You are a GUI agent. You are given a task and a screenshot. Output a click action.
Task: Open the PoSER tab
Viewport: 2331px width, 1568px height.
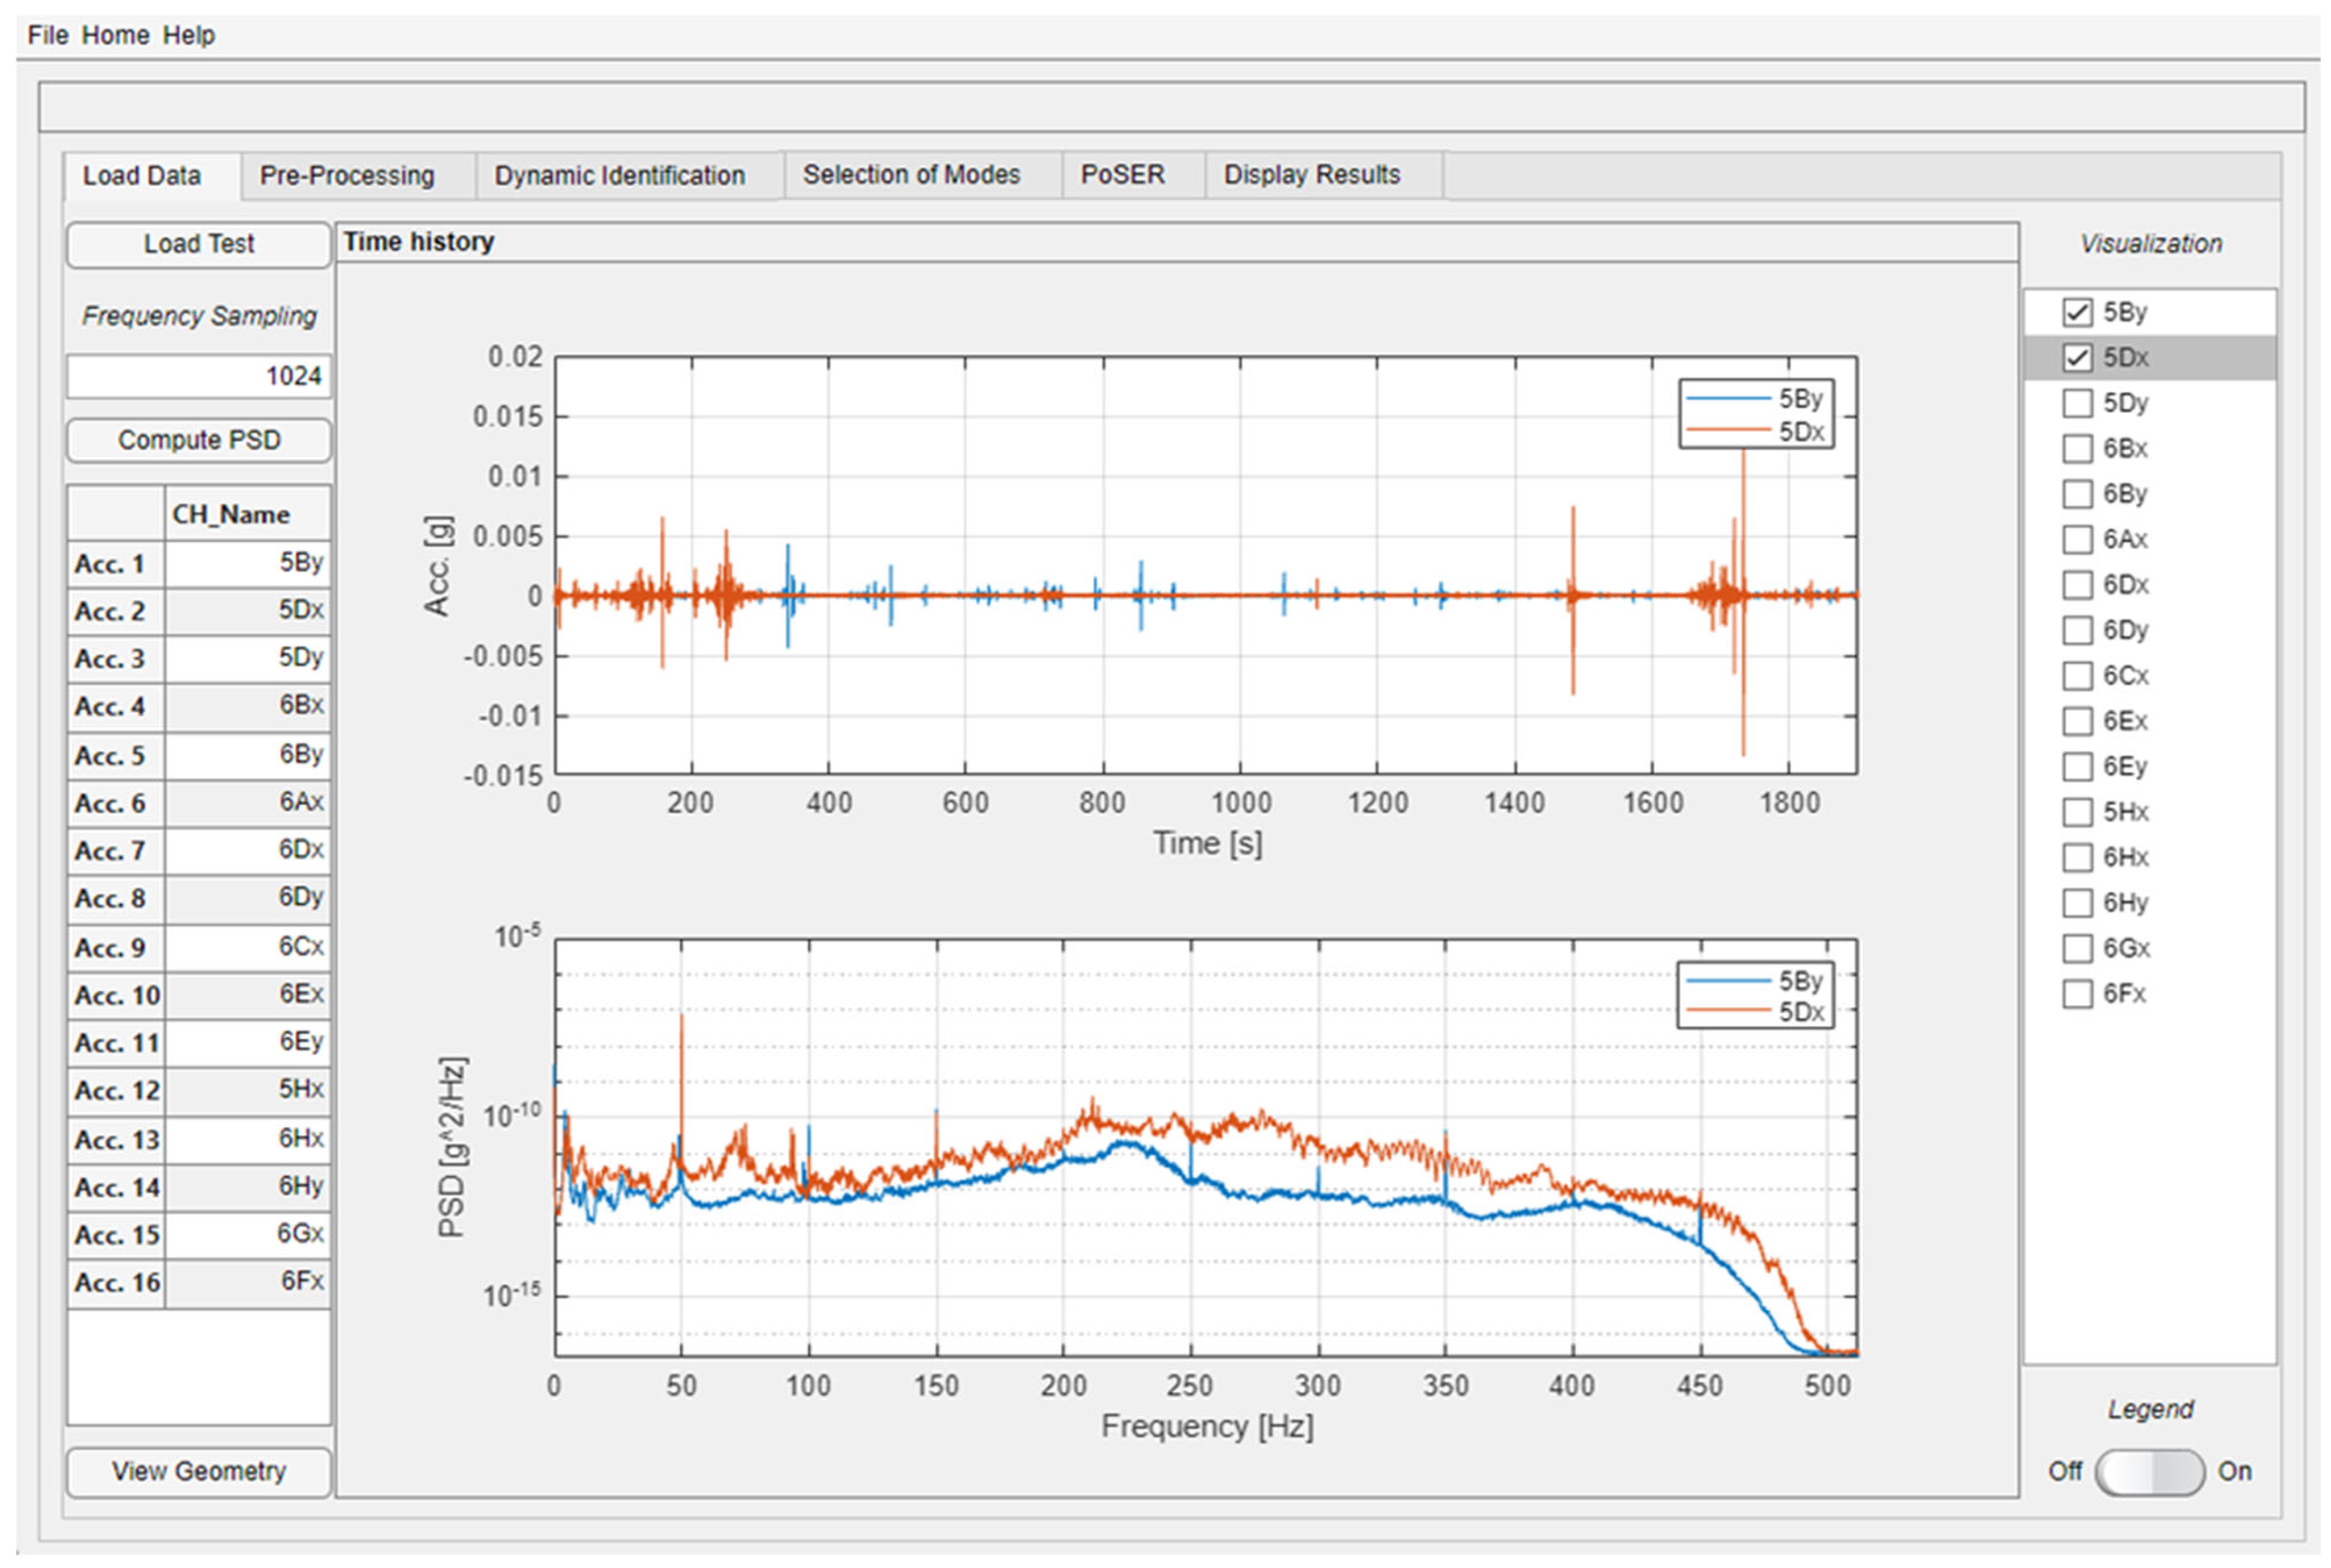(x=1122, y=175)
